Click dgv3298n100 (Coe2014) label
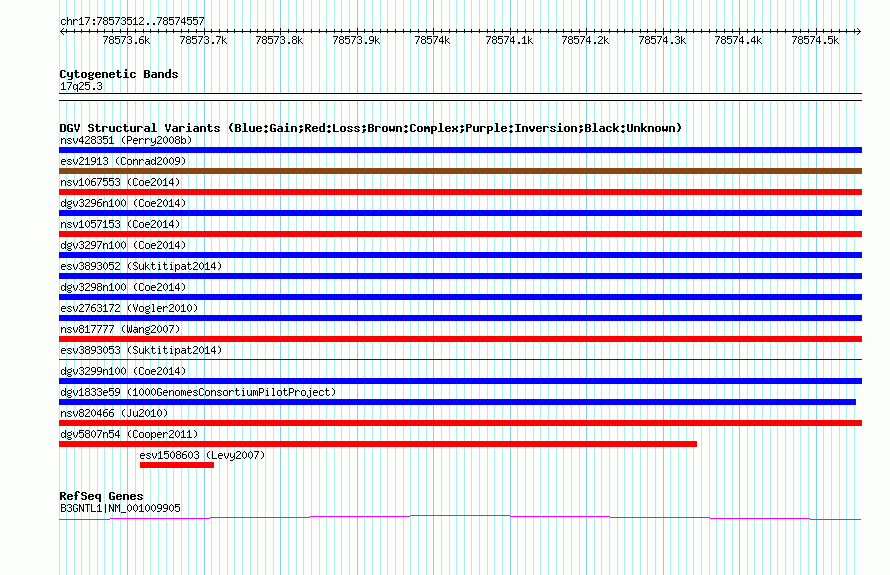The width and height of the screenshot is (890, 575). click(x=123, y=287)
